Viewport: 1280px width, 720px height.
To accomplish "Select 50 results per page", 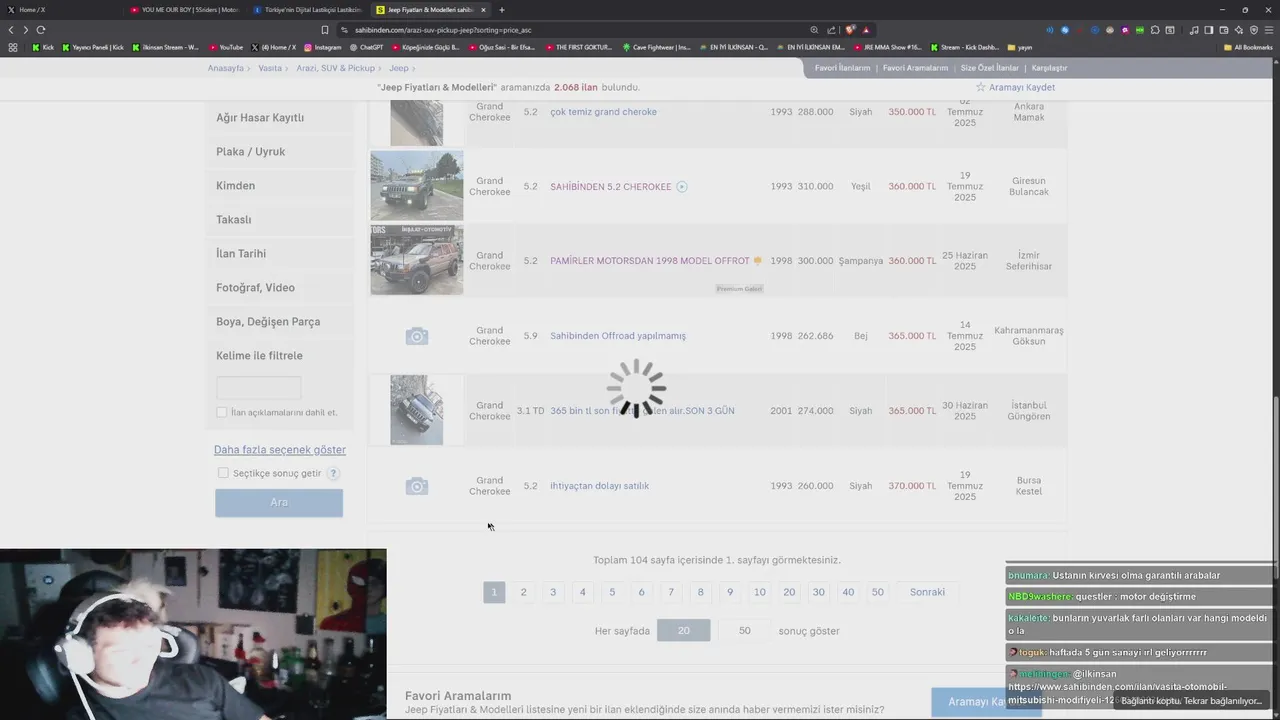I will [744, 630].
